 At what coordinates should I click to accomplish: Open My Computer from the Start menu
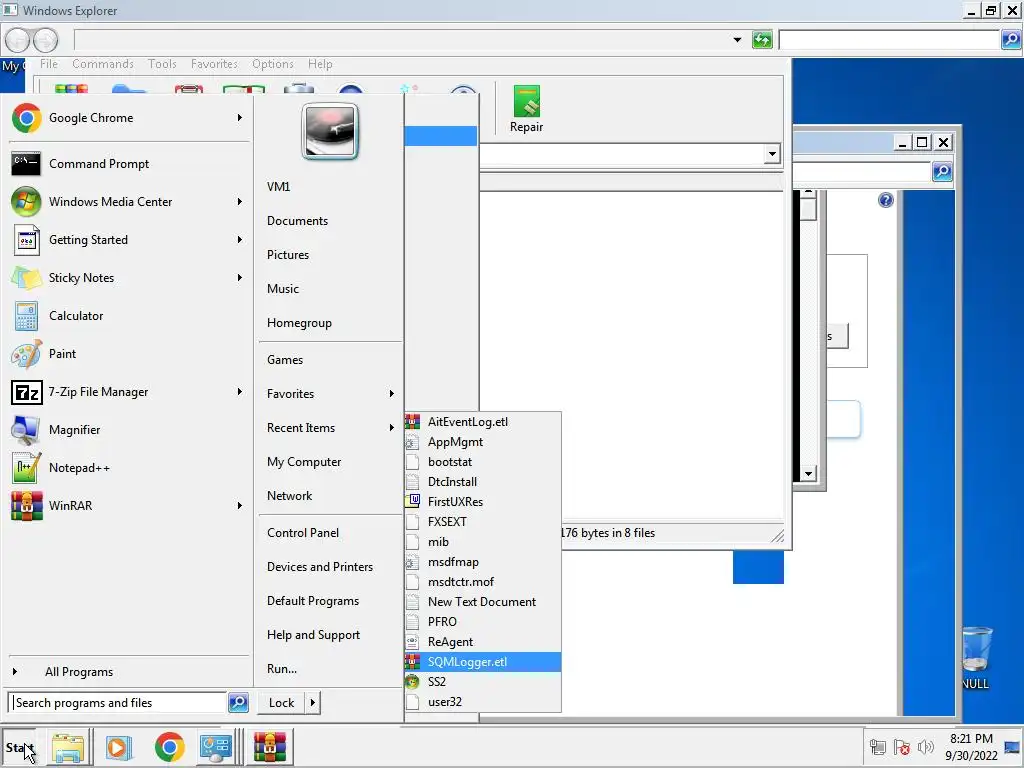[304, 462]
